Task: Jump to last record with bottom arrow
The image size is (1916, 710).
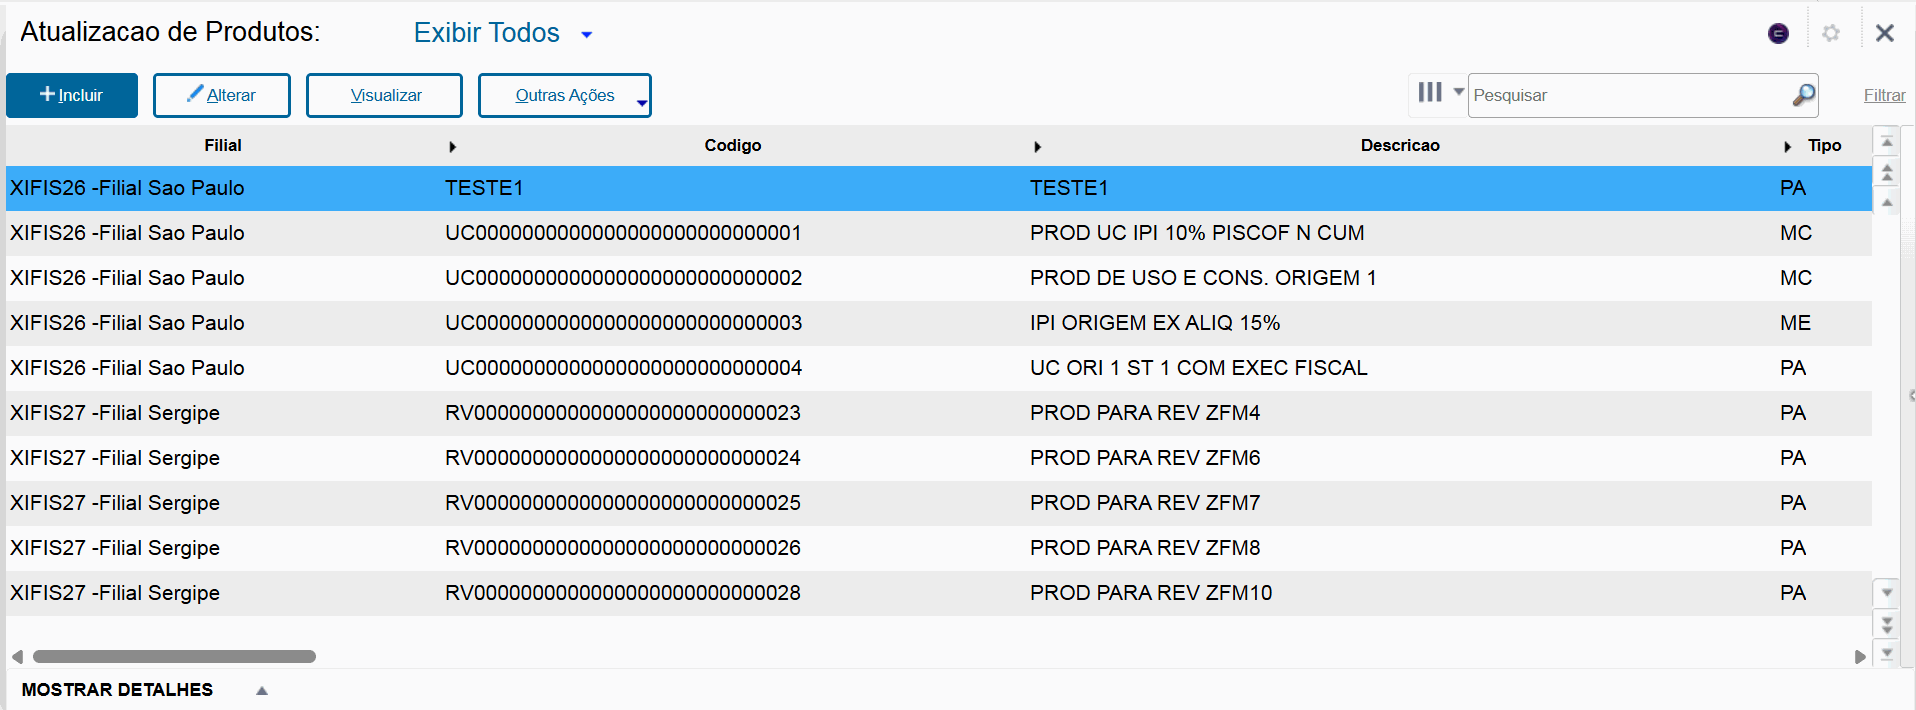Action: point(1887,654)
